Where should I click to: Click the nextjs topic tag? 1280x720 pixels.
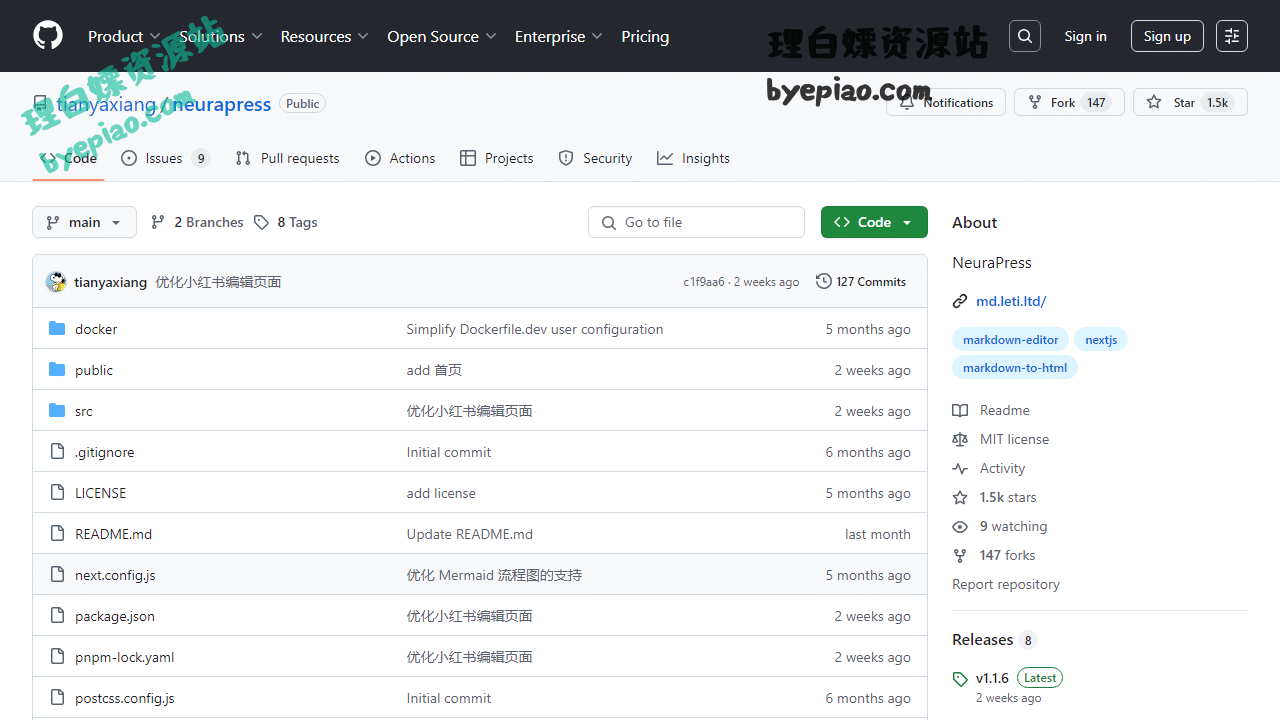point(1101,340)
